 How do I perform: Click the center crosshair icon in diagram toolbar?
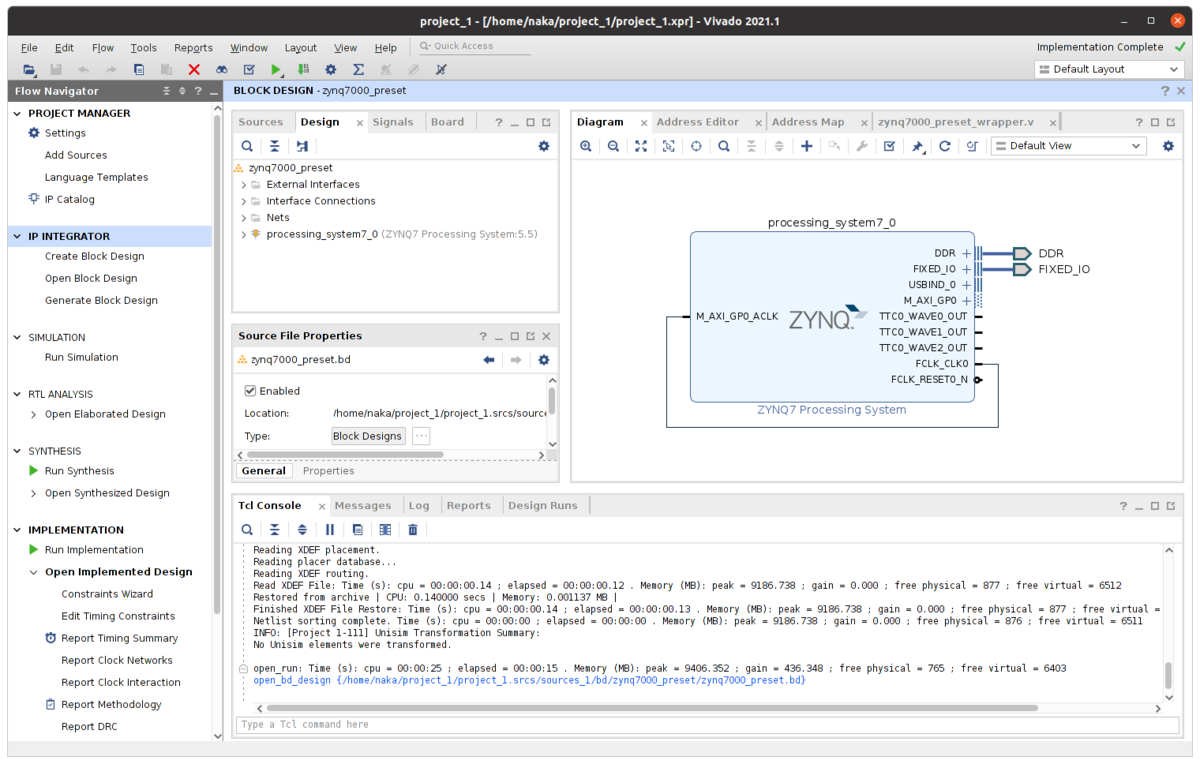[x=696, y=146]
